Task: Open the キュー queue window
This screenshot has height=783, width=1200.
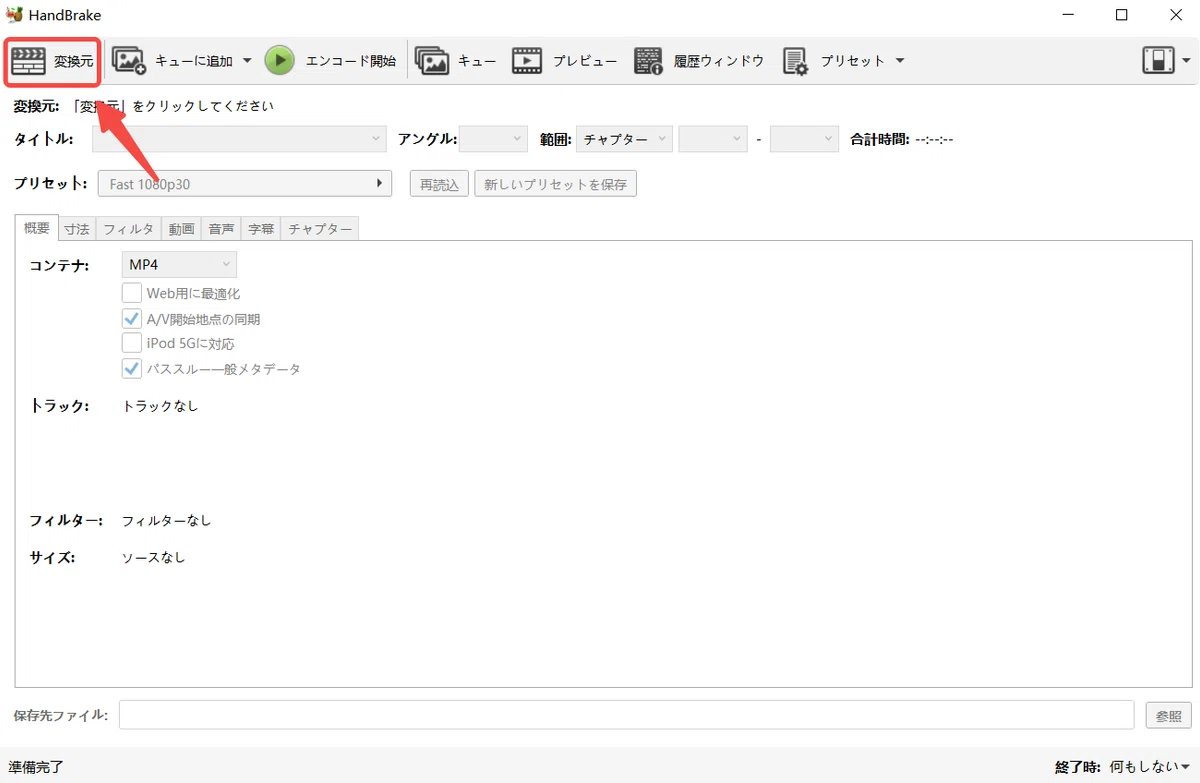Action: coord(455,61)
